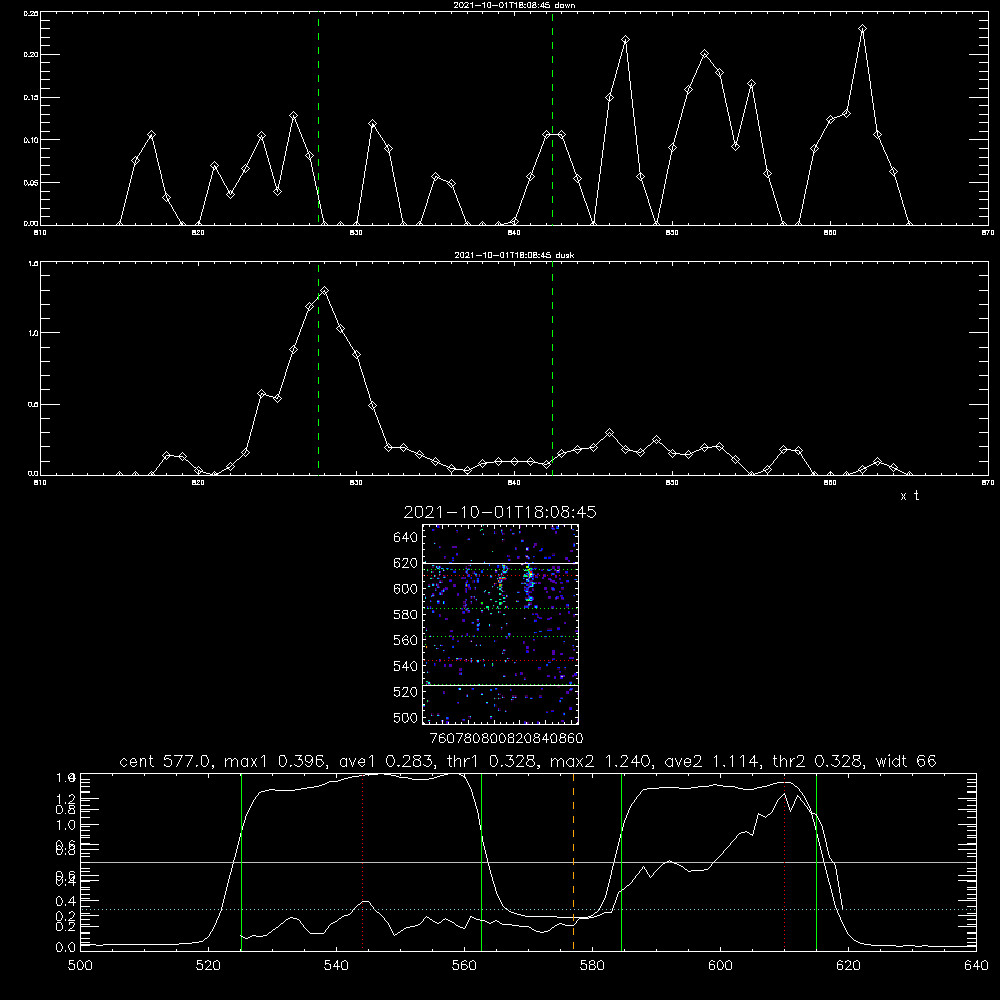
Task: Click the 'max1 0.396' value in the stats line
Action: [276, 761]
